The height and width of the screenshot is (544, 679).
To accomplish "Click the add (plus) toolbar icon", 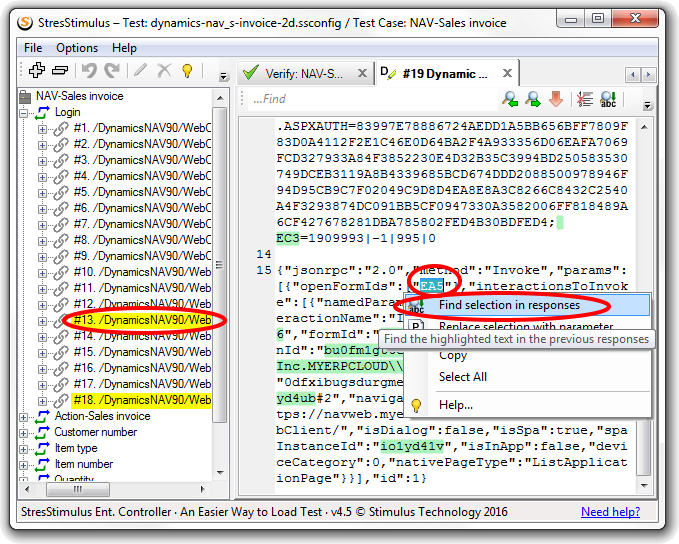I will 37,70.
